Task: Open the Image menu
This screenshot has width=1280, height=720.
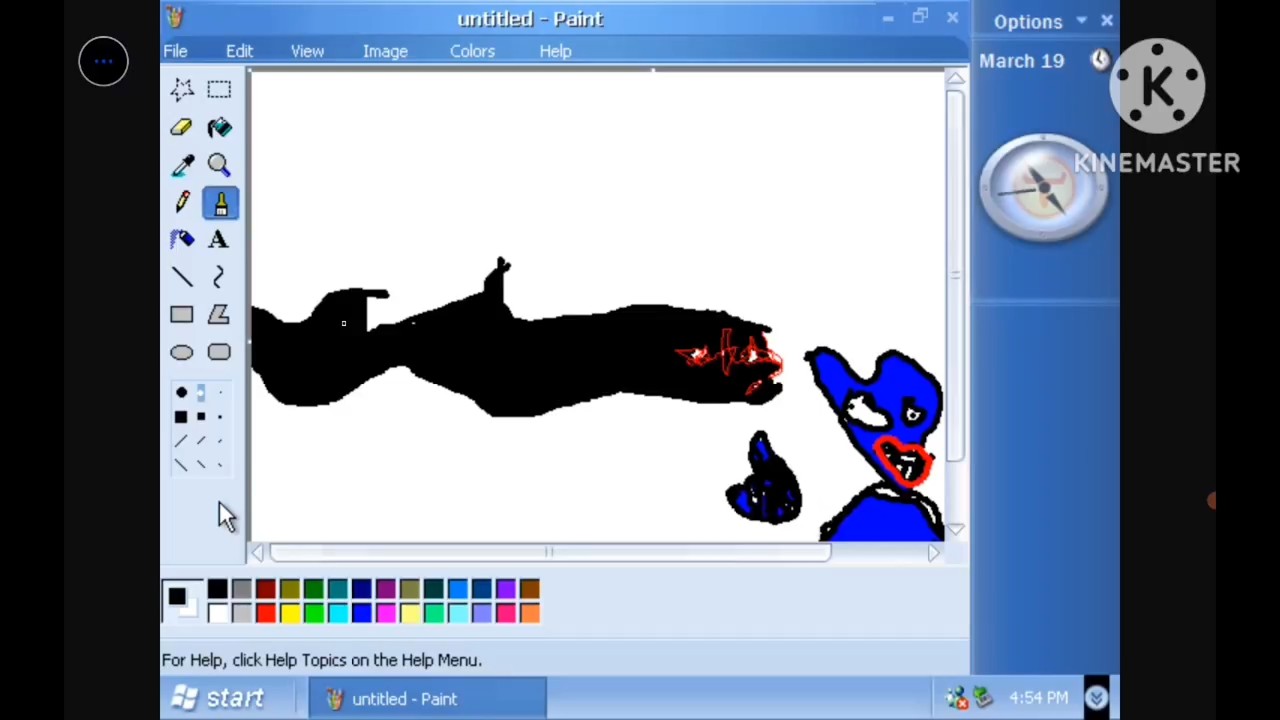Action: tap(385, 51)
